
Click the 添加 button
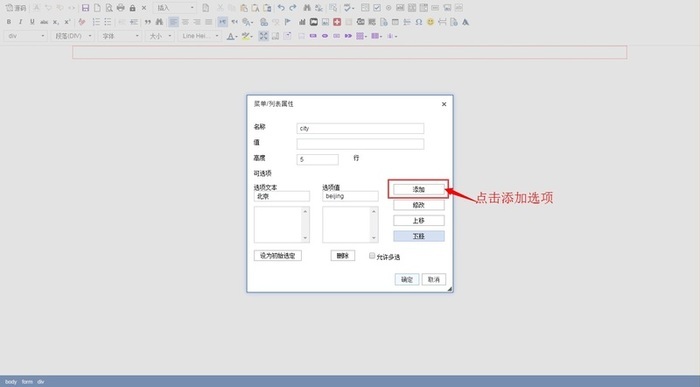click(419, 190)
